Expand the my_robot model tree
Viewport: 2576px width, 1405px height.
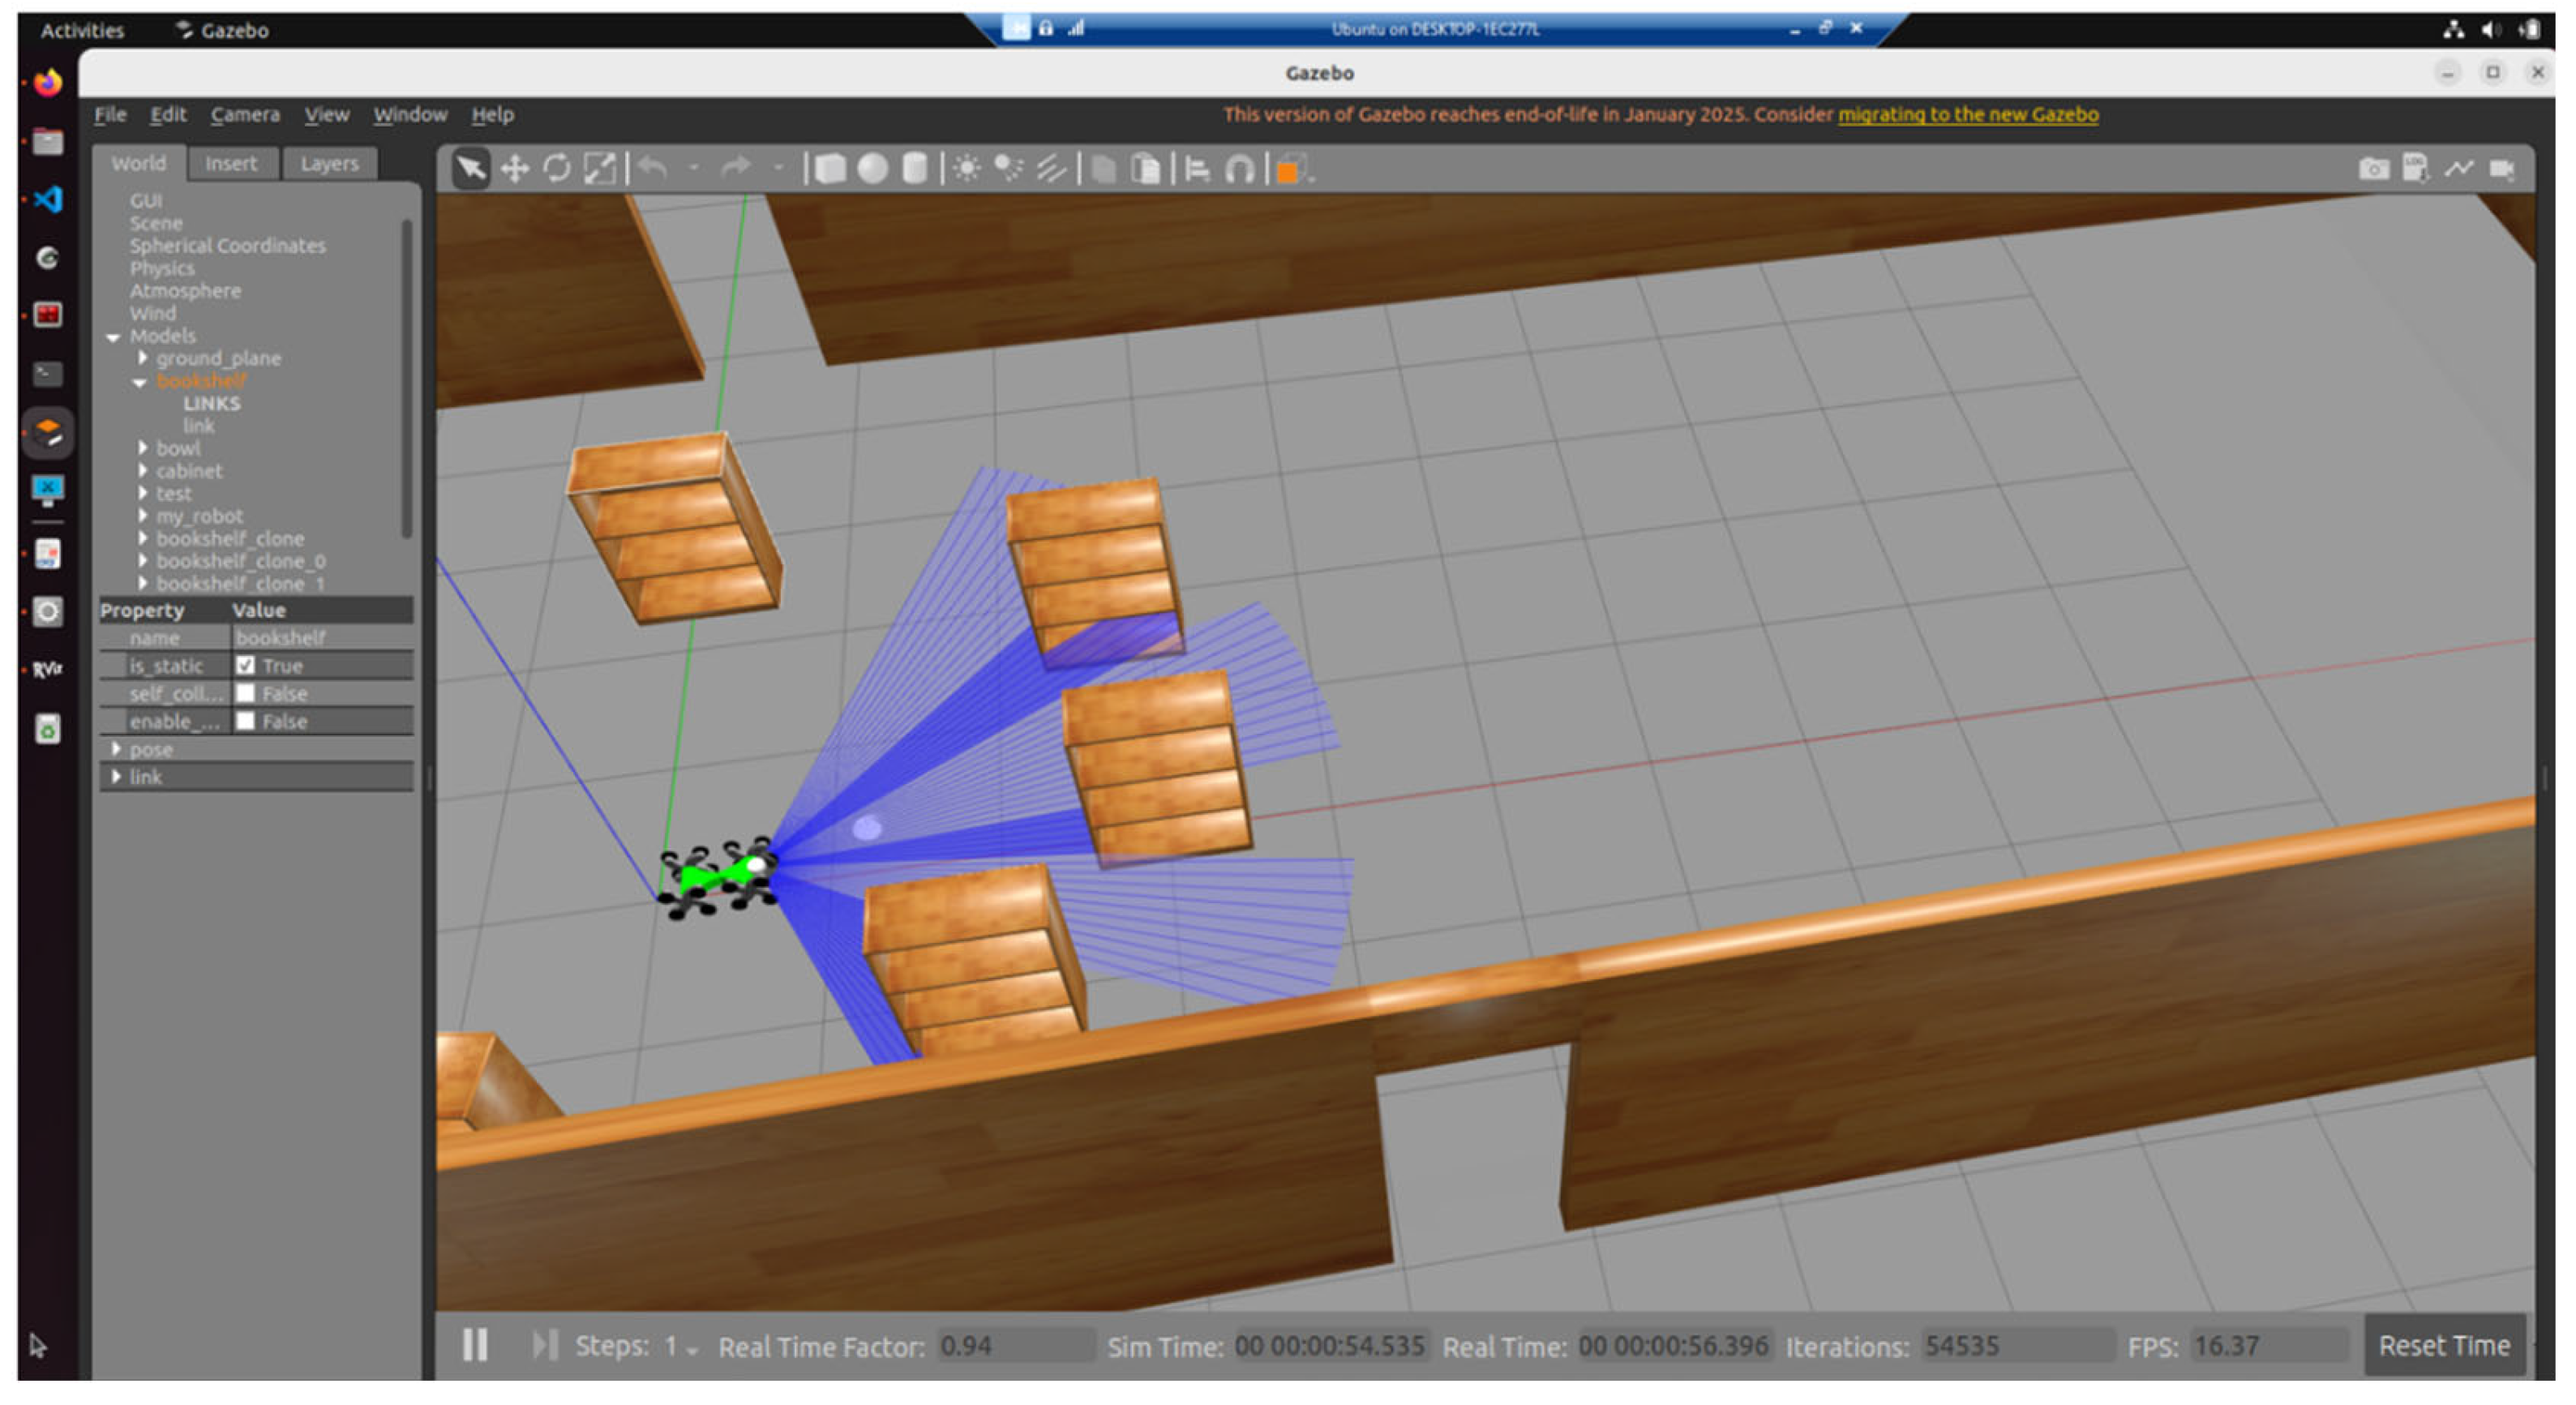[143, 516]
